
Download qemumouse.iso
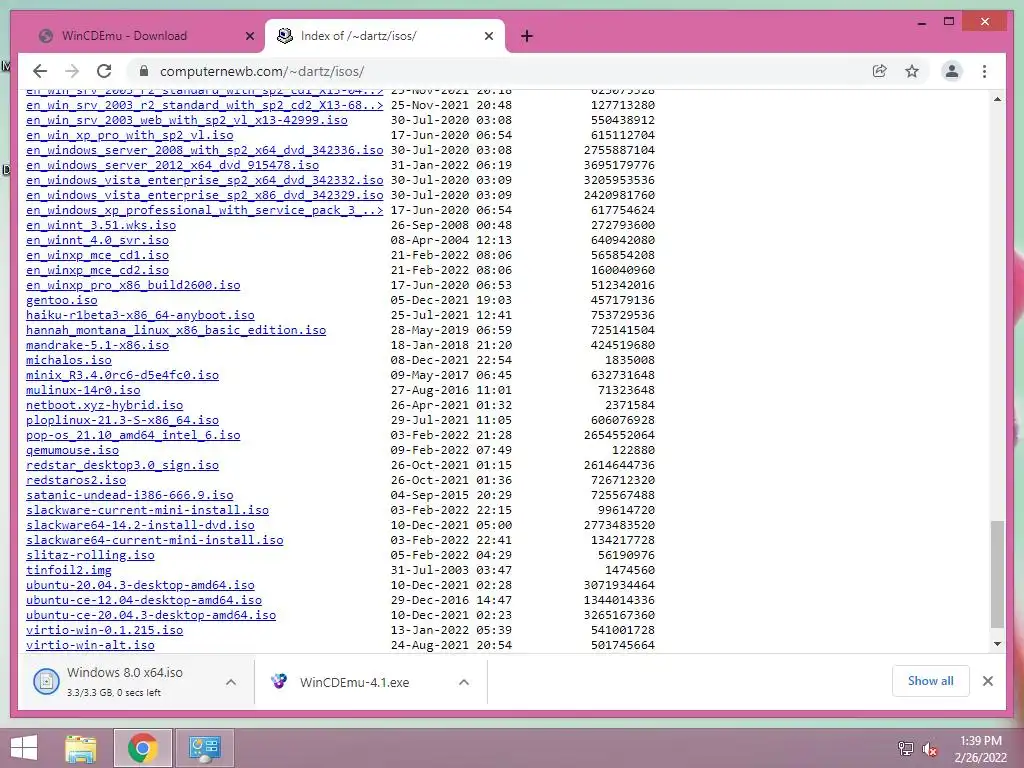click(x=72, y=451)
